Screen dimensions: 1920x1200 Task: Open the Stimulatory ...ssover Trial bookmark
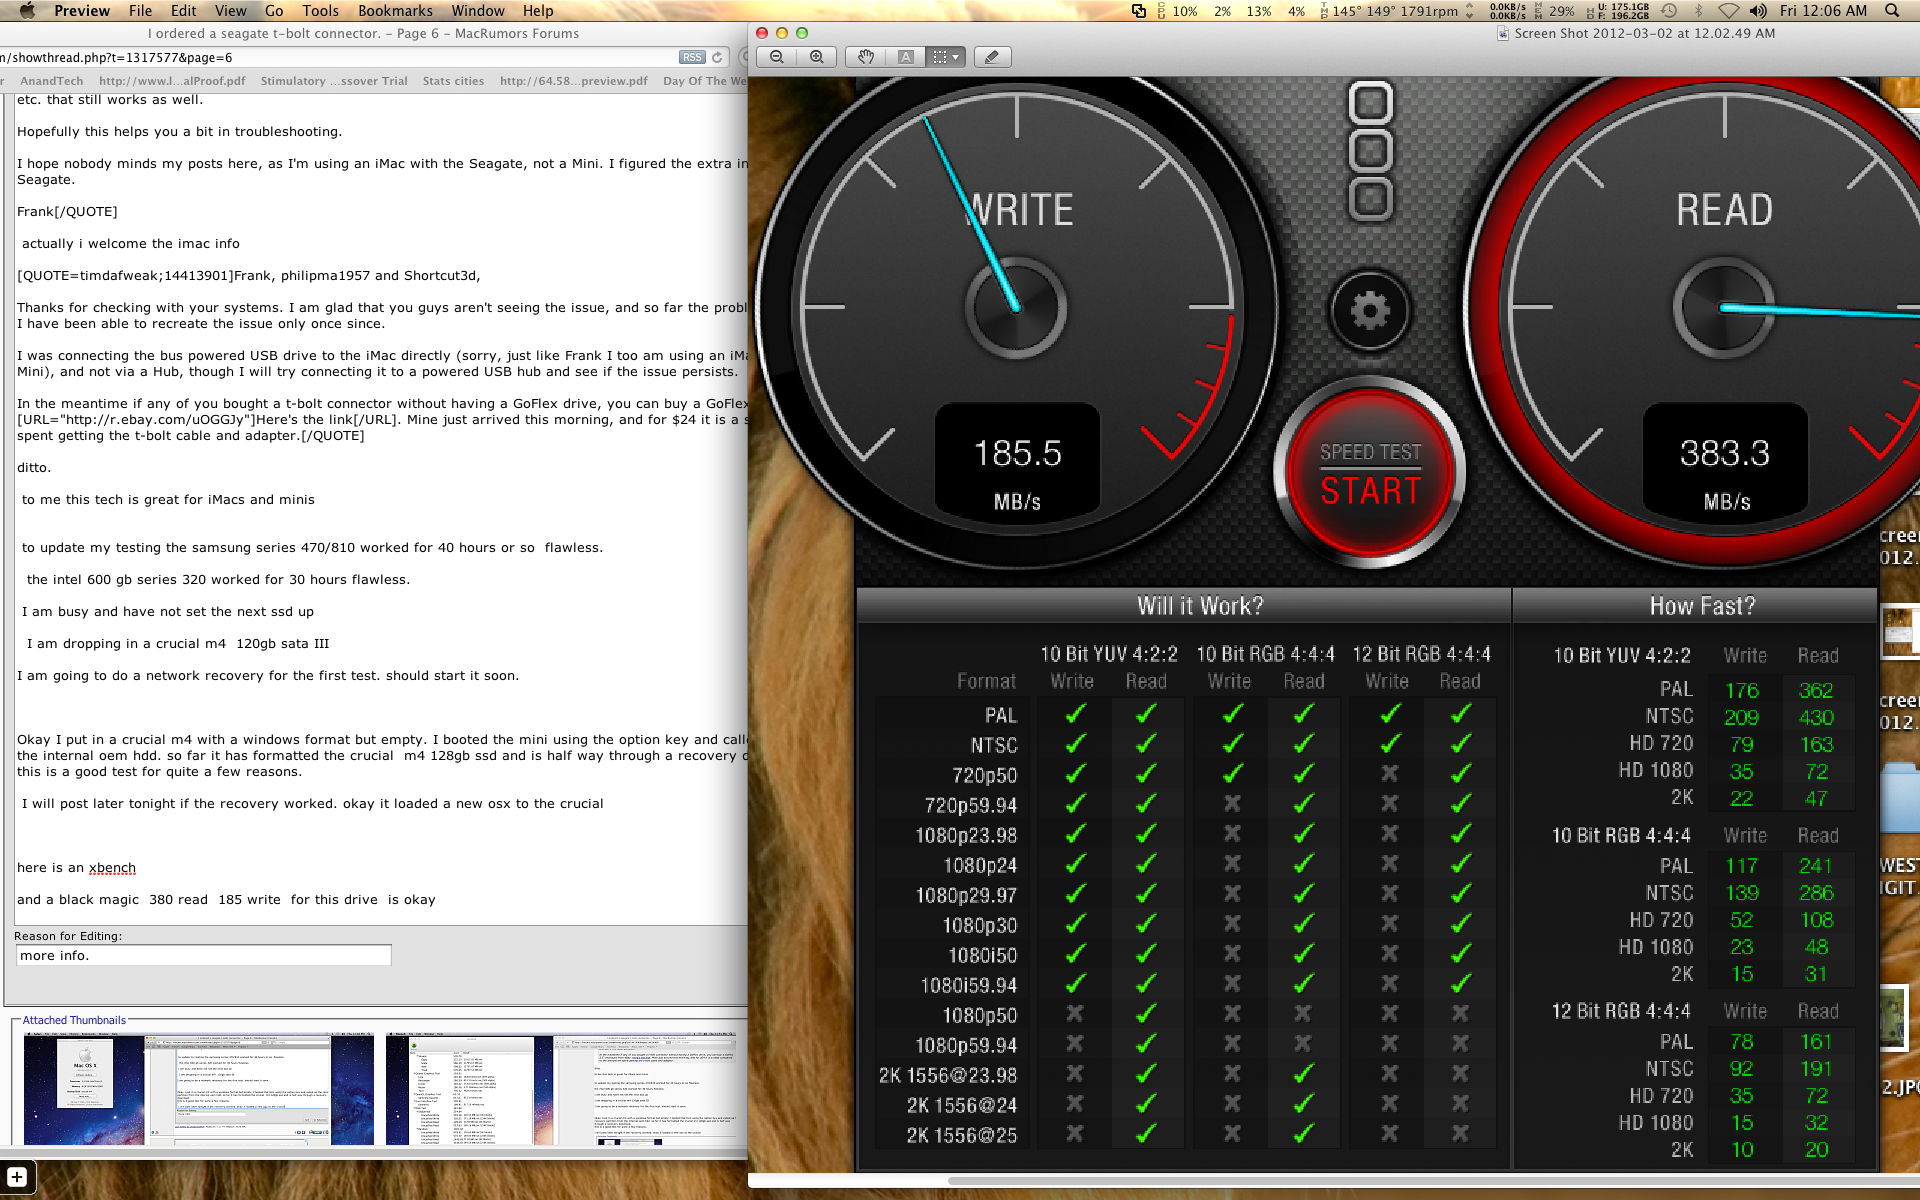(334, 81)
